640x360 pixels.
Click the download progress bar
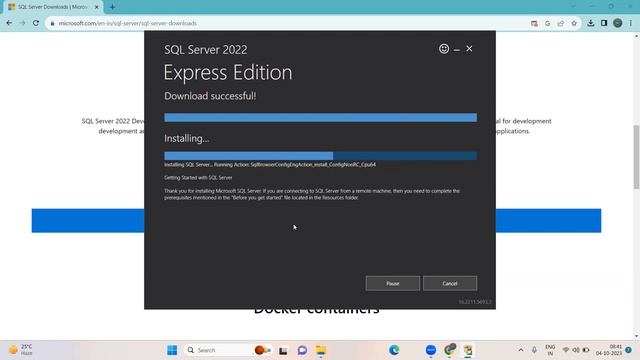tap(320, 118)
